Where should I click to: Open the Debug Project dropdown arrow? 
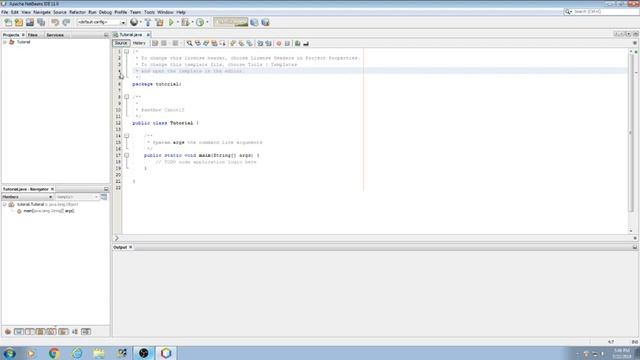192,22
